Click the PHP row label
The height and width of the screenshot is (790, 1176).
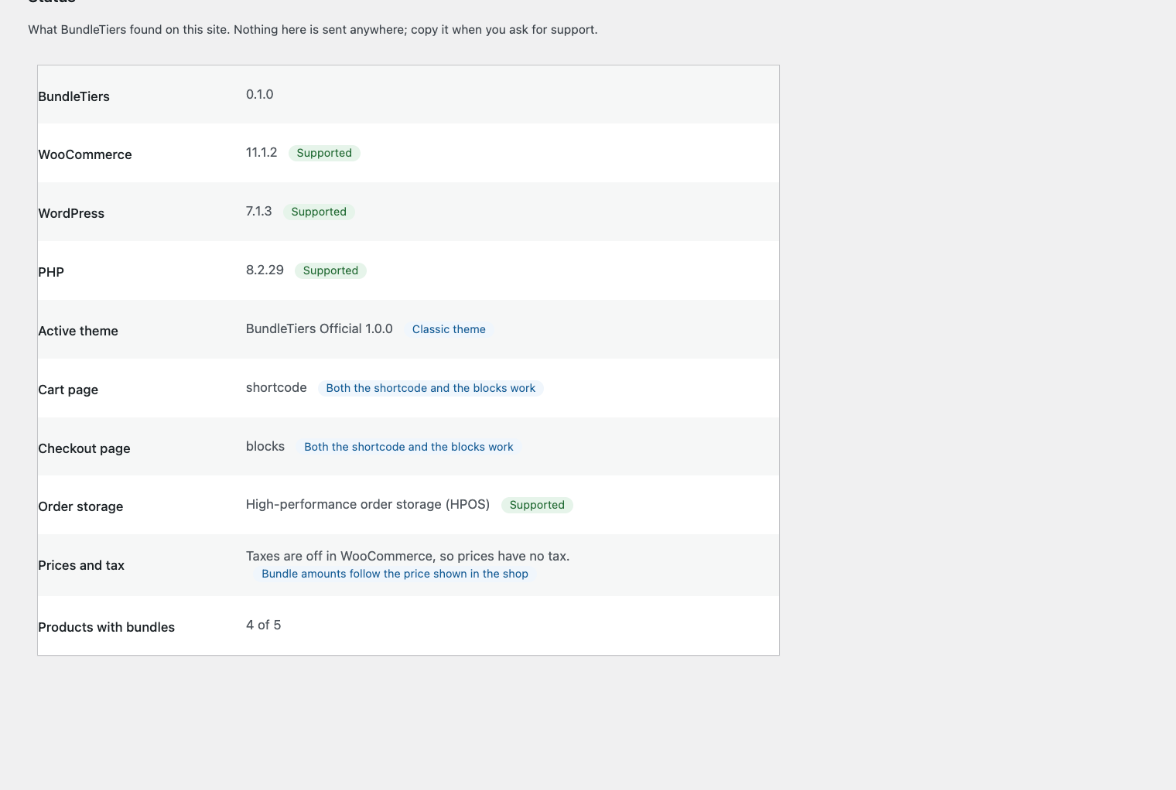[x=51, y=272]
